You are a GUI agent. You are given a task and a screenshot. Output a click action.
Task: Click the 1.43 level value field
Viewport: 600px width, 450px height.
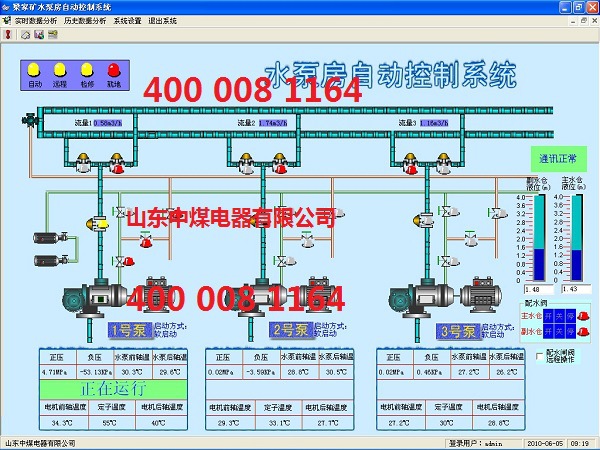pyautogui.click(x=575, y=289)
